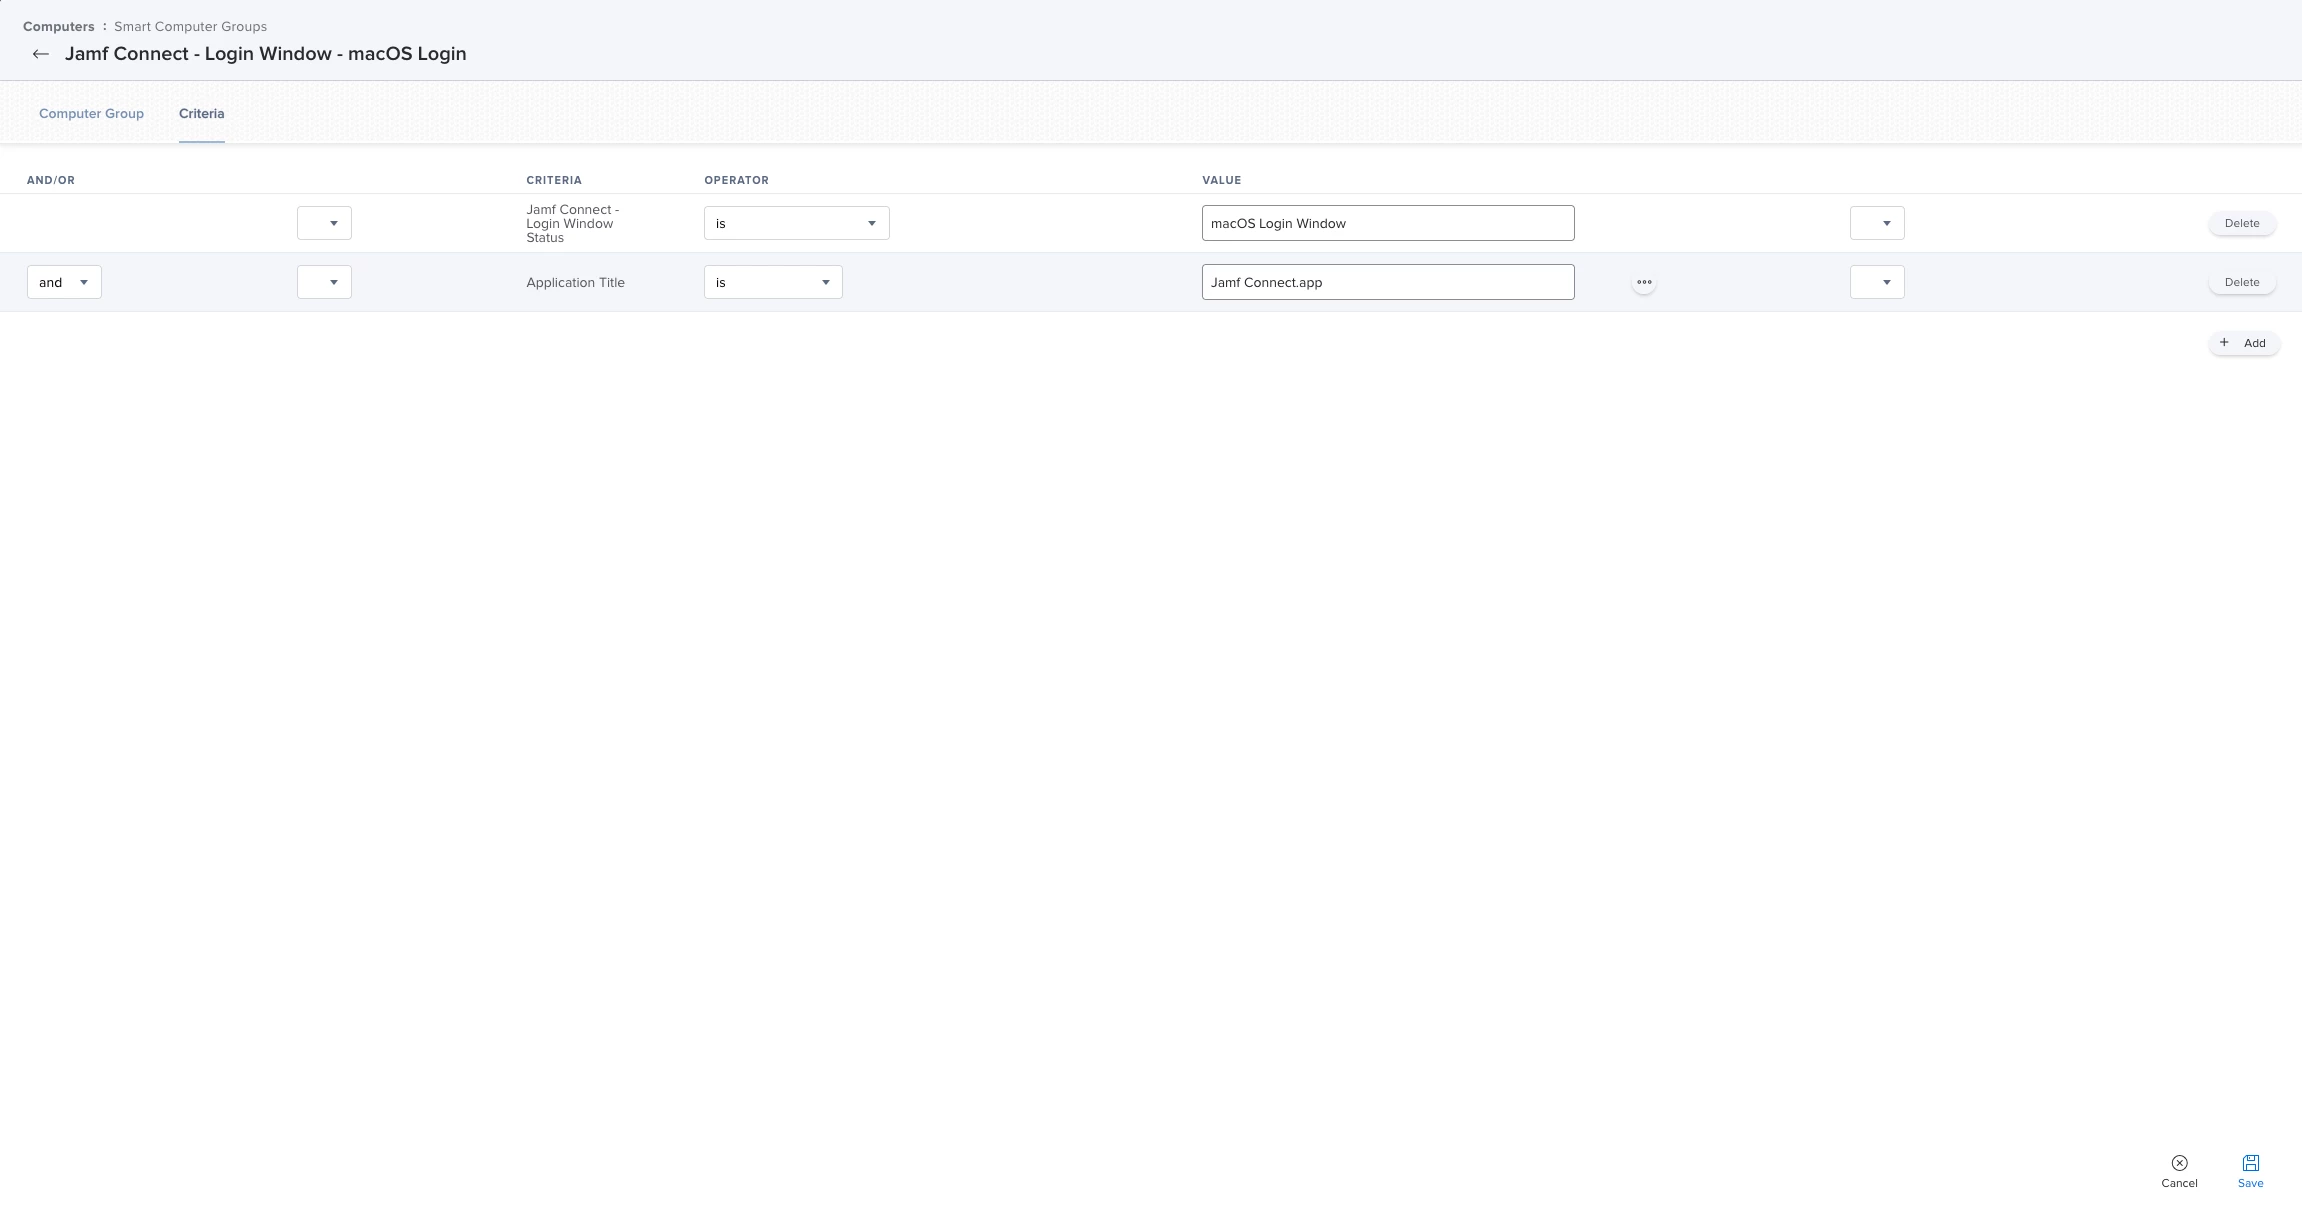Click the macOS Login Window value field
The width and height of the screenshot is (2302, 1211).
click(x=1387, y=223)
